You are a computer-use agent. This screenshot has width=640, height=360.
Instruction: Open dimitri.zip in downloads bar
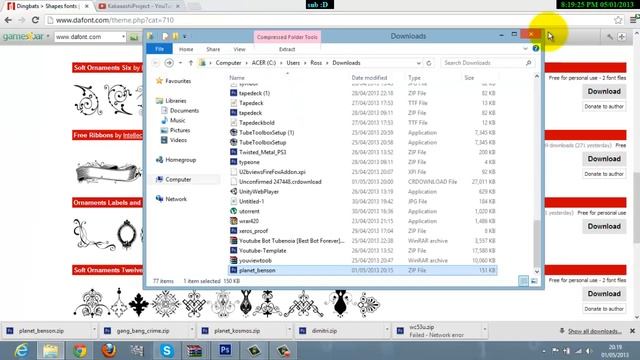click(324, 331)
